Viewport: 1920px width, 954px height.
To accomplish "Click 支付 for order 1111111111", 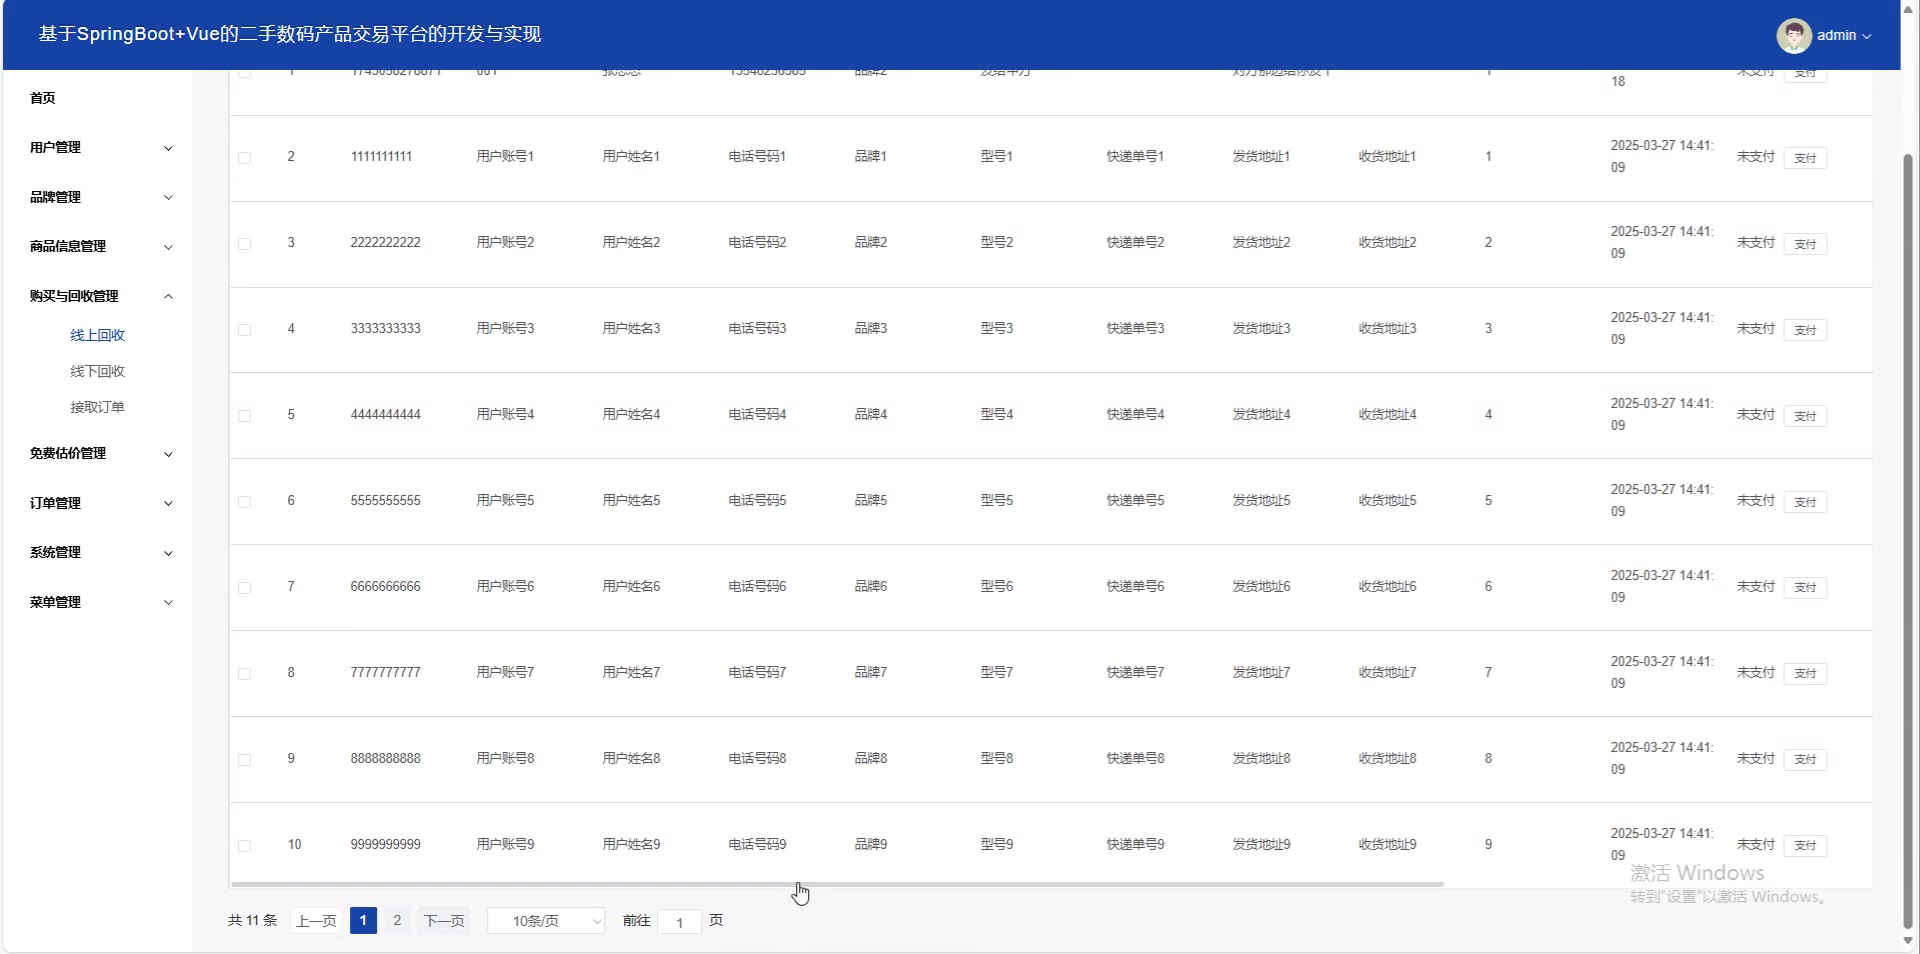I will tap(1805, 158).
